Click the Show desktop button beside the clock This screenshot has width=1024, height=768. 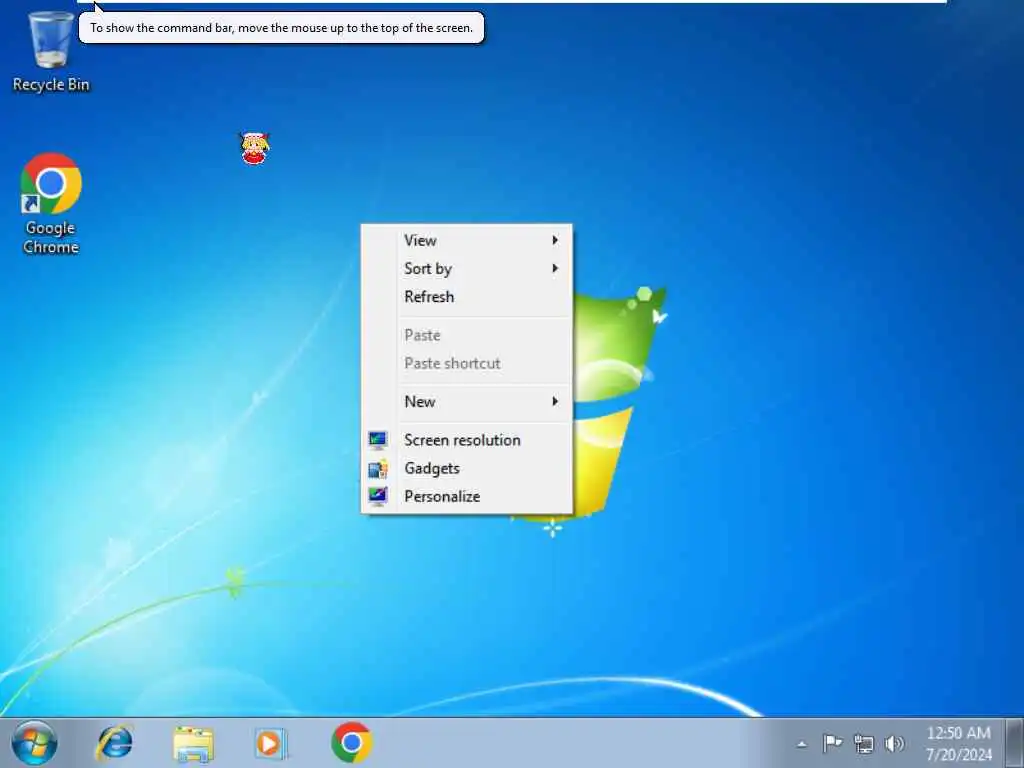[1014, 743]
